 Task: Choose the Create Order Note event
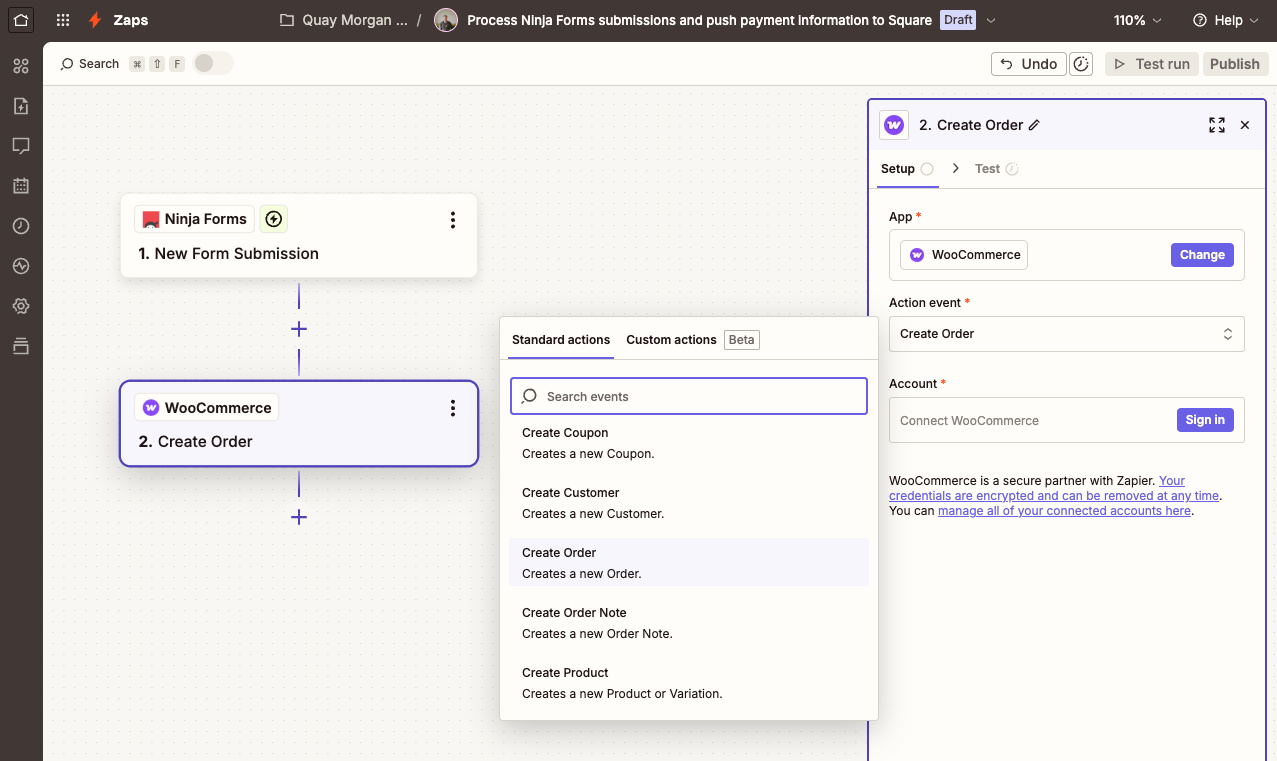coord(688,623)
